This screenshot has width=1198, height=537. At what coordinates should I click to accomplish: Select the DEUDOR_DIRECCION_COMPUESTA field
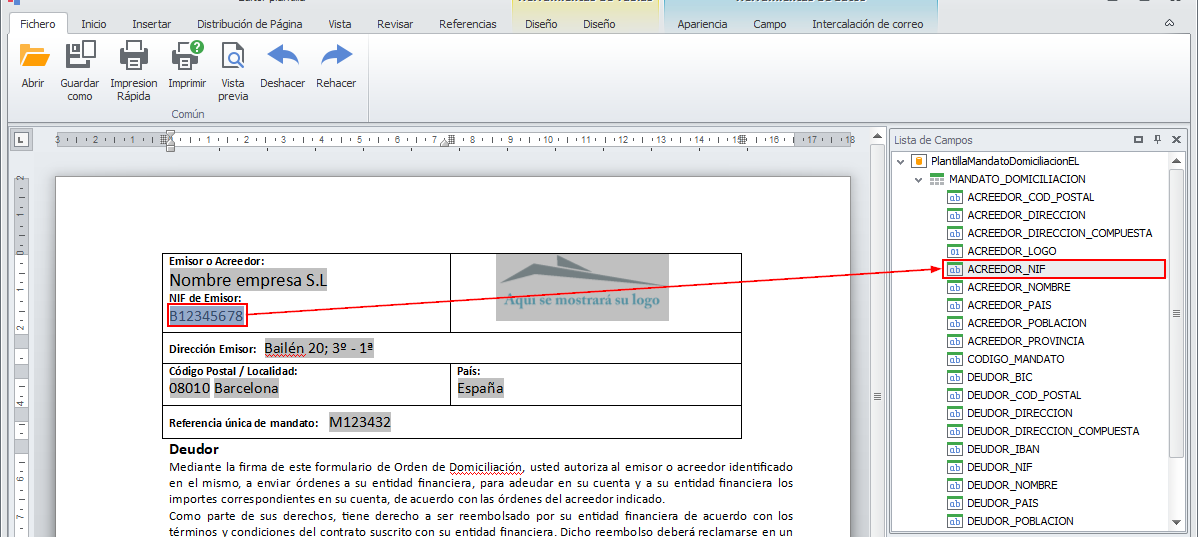(x=1053, y=431)
